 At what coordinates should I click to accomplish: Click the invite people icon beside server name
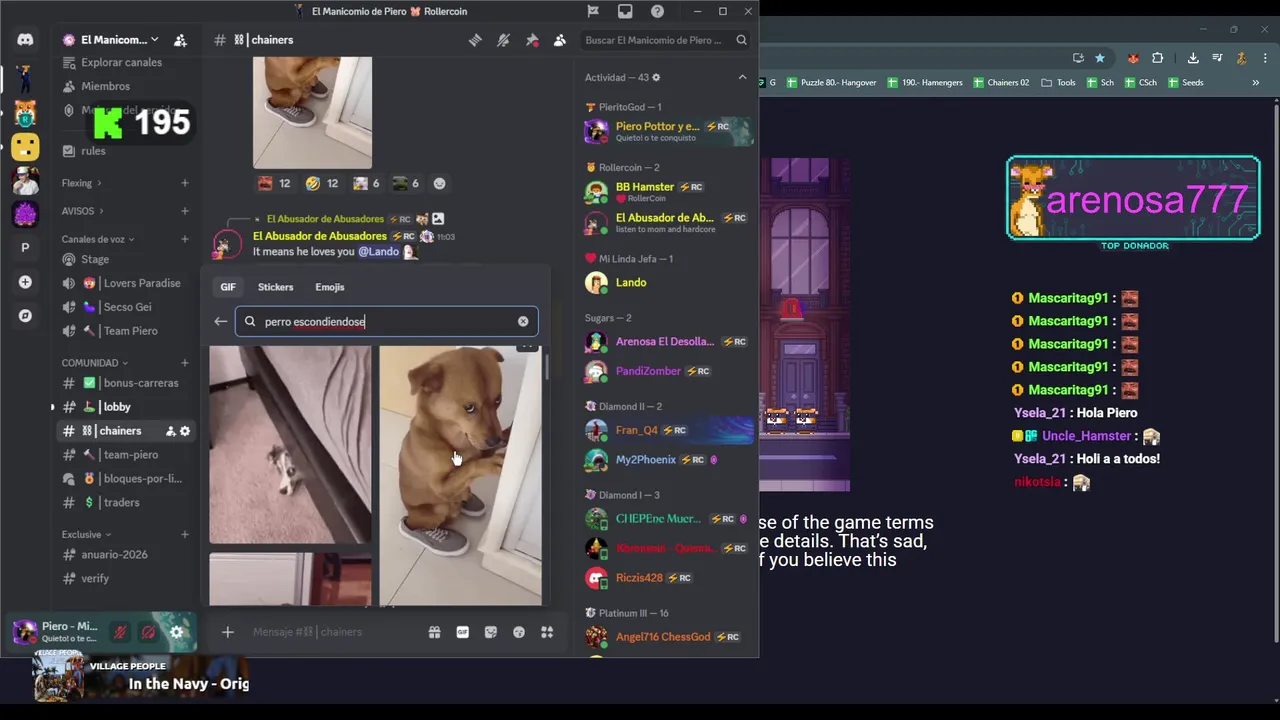(x=180, y=40)
